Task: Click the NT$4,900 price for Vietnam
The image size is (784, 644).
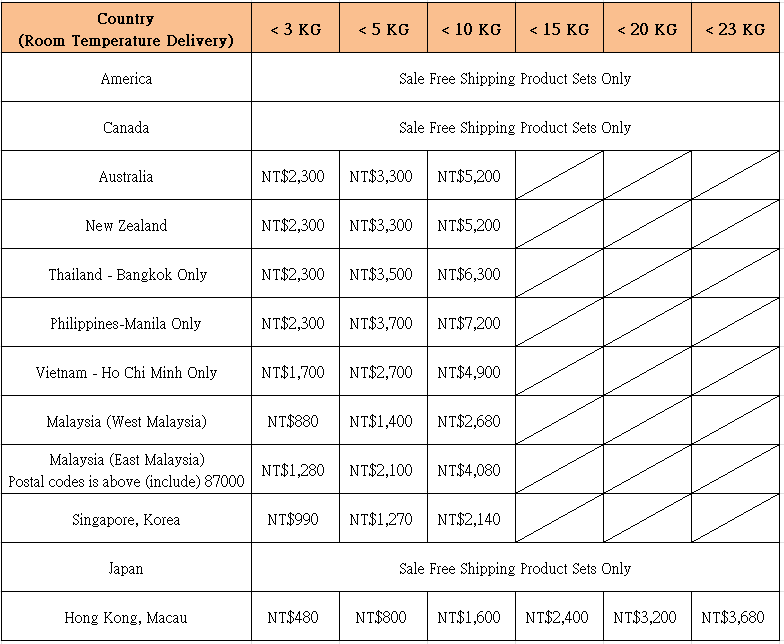Action: point(469,372)
